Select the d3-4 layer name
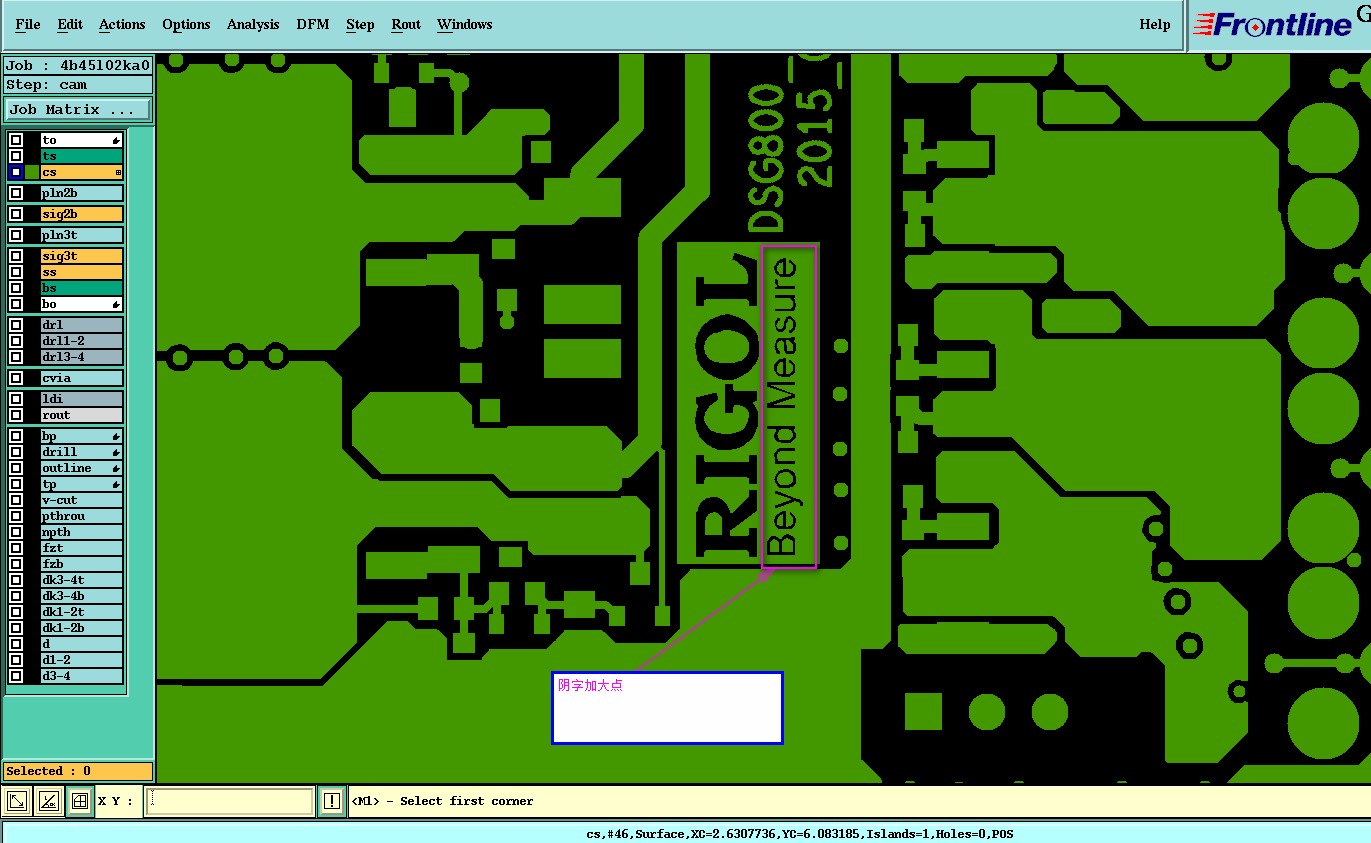 click(x=82, y=676)
